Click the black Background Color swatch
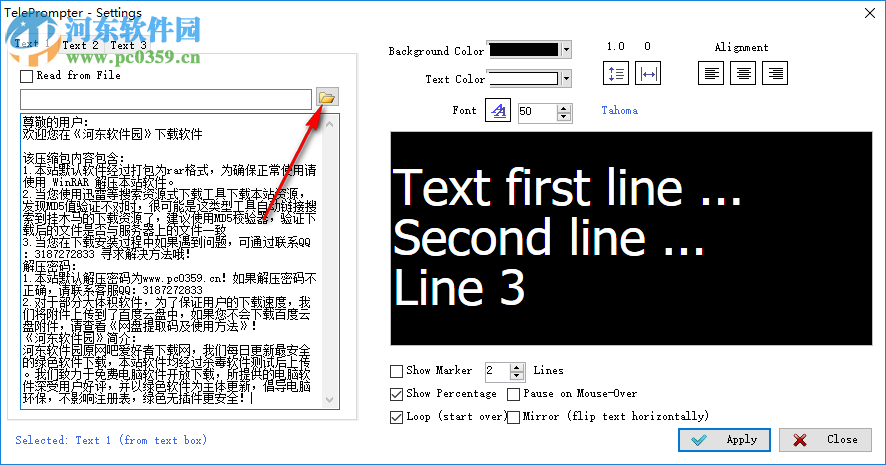This screenshot has height=465, width=886. click(524, 50)
